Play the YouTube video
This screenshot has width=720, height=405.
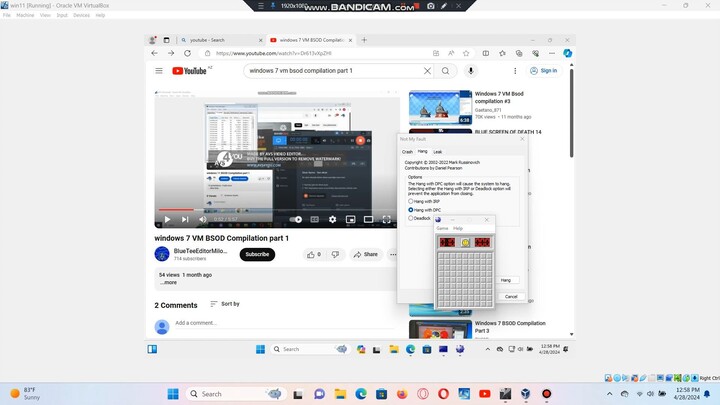click(x=167, y=219)
